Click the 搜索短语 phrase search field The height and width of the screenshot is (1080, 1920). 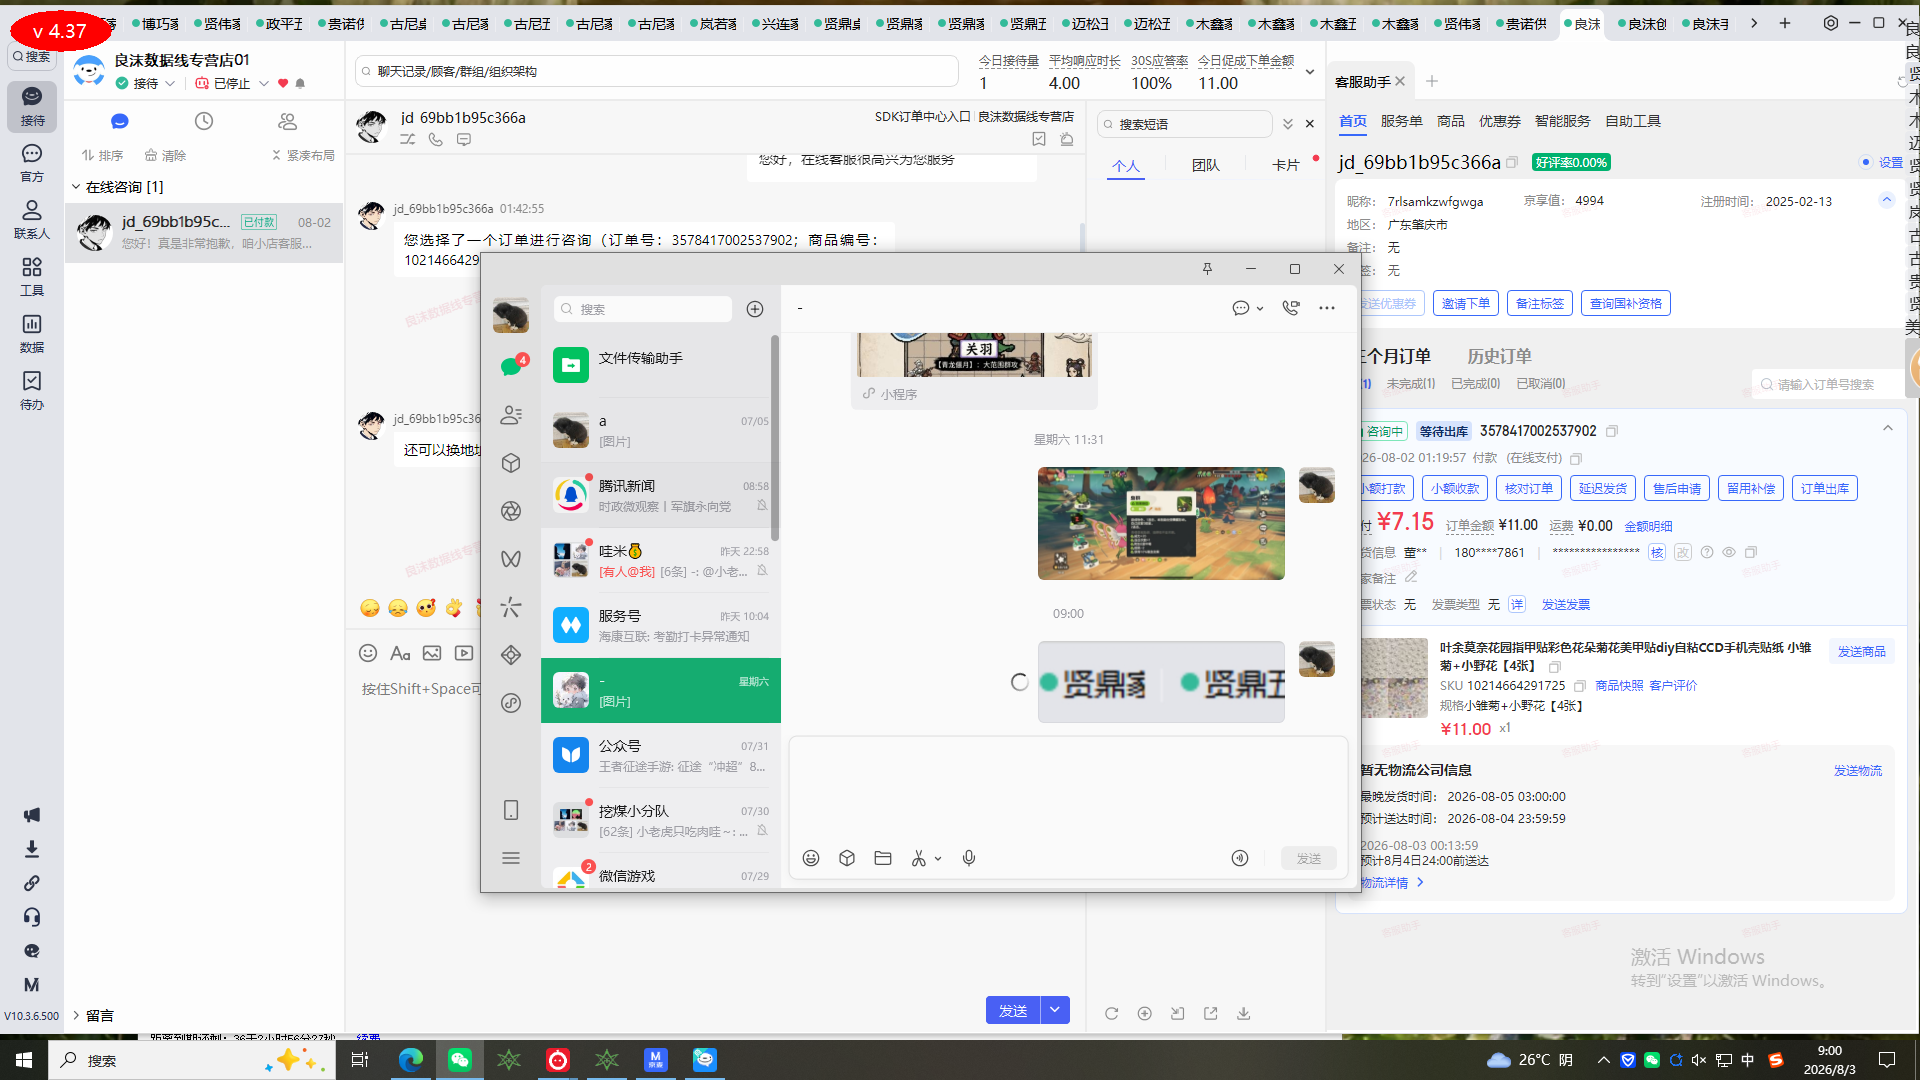(x=1184, y=124)
